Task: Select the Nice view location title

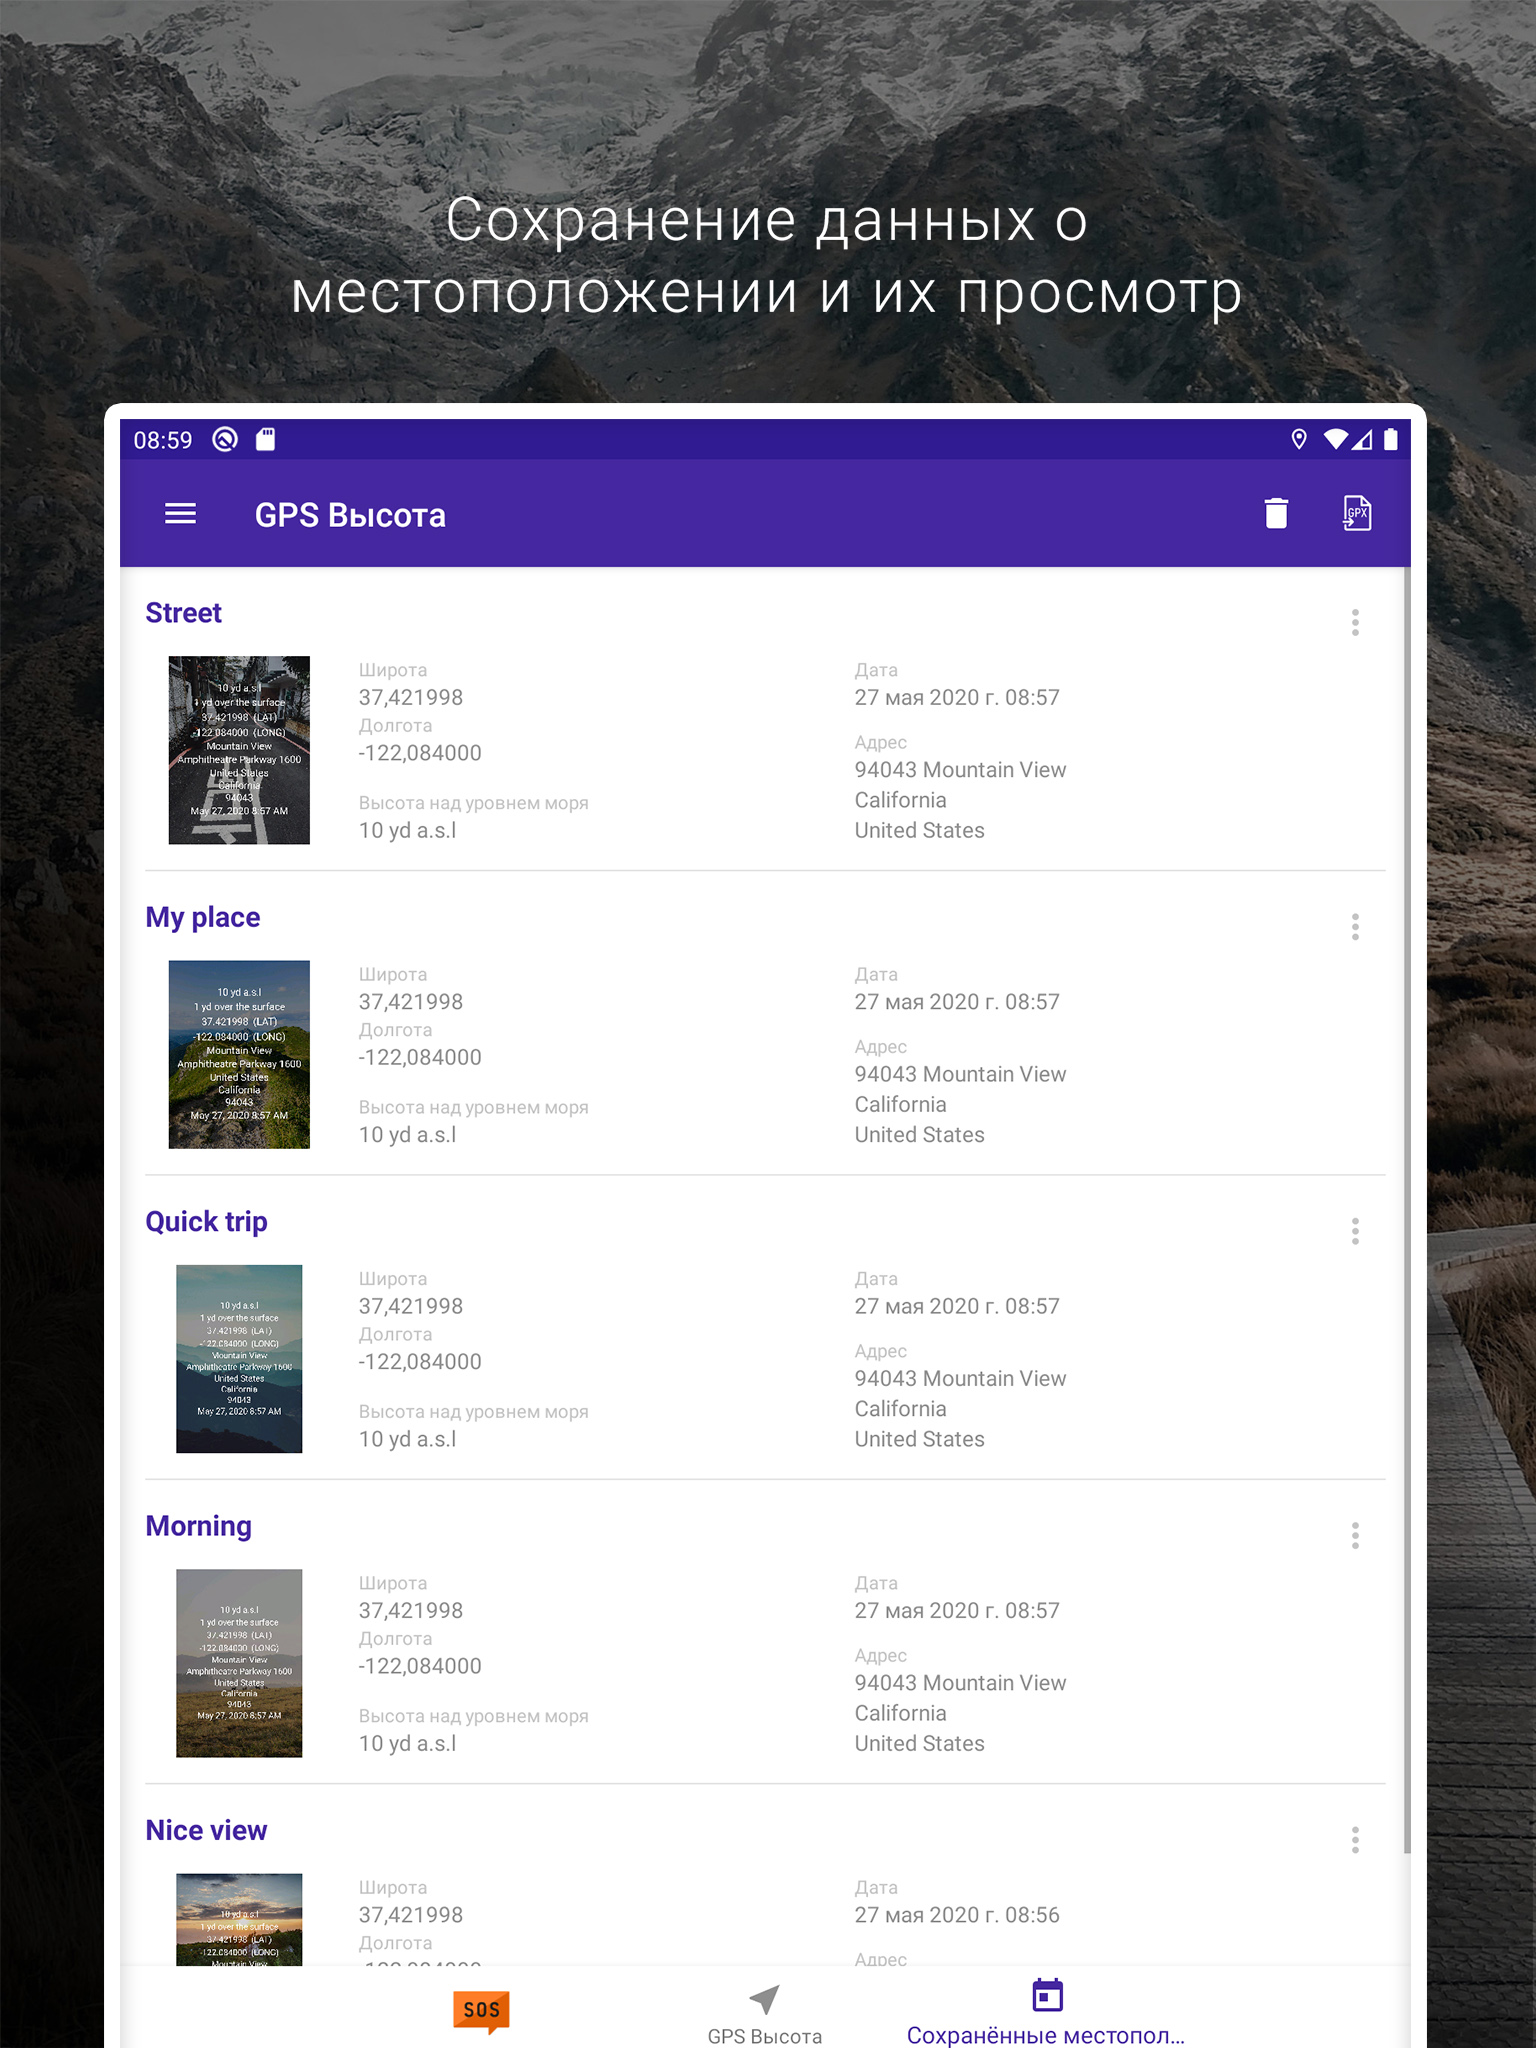Action: 207,1830
